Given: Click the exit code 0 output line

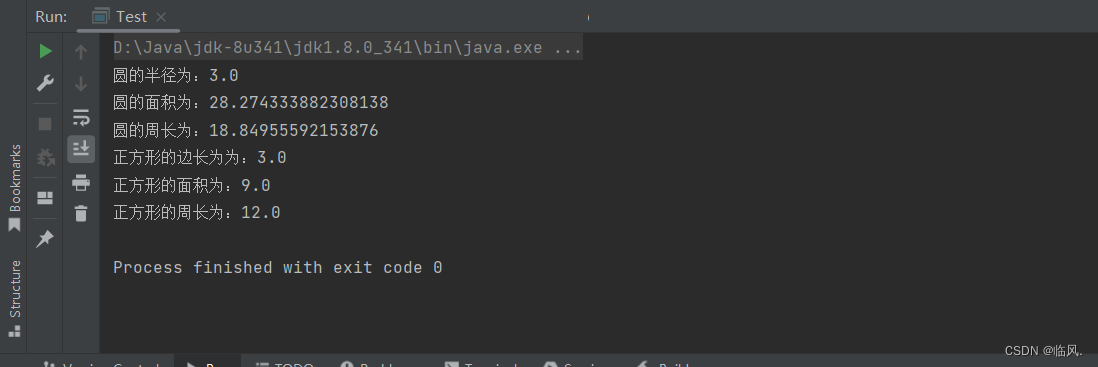Looking at the screenshot, I should pos(278,268).
